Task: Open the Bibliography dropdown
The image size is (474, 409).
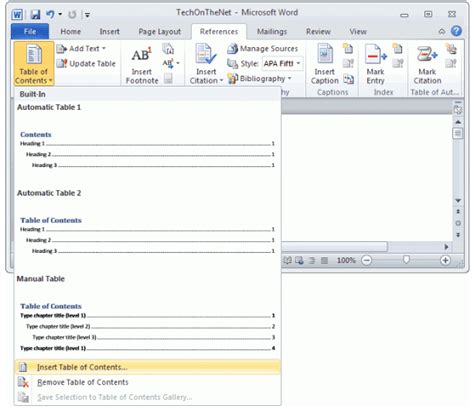Action: [x=259, y=79]
